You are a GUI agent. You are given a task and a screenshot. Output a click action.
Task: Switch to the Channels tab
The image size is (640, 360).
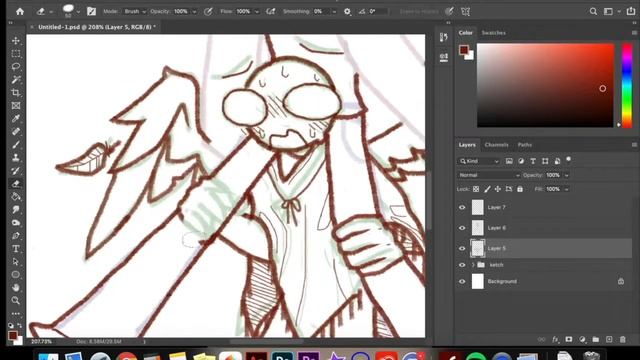[496, 145]
